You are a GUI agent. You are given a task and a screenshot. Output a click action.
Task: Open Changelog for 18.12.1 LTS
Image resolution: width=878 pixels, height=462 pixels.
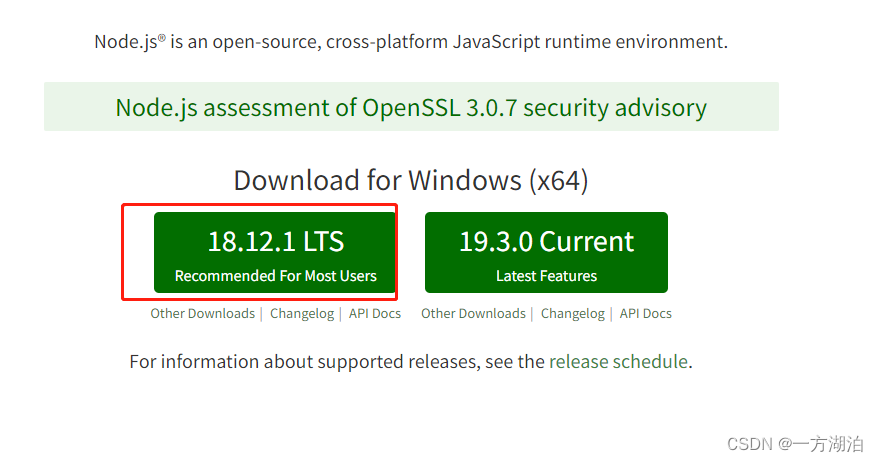click(302, 314)
